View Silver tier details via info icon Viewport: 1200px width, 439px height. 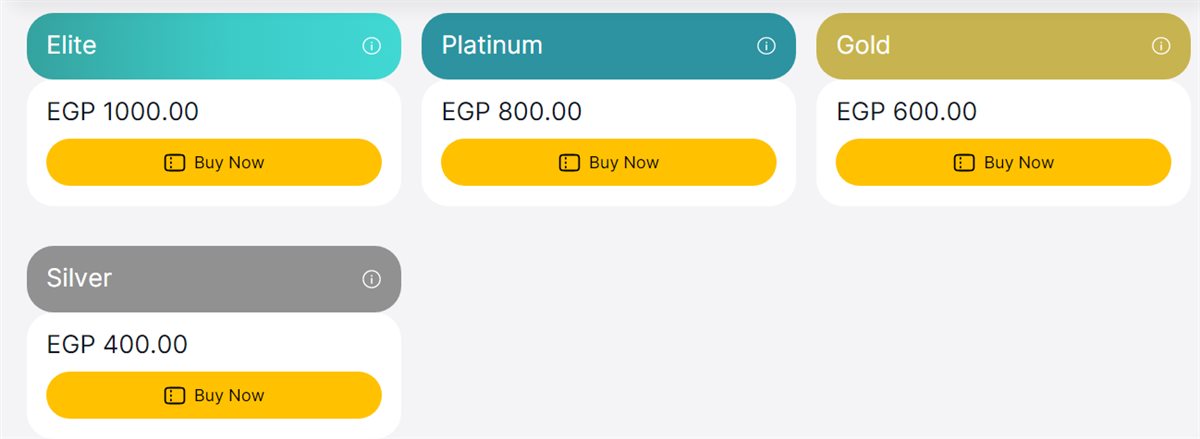coord(371,279)
